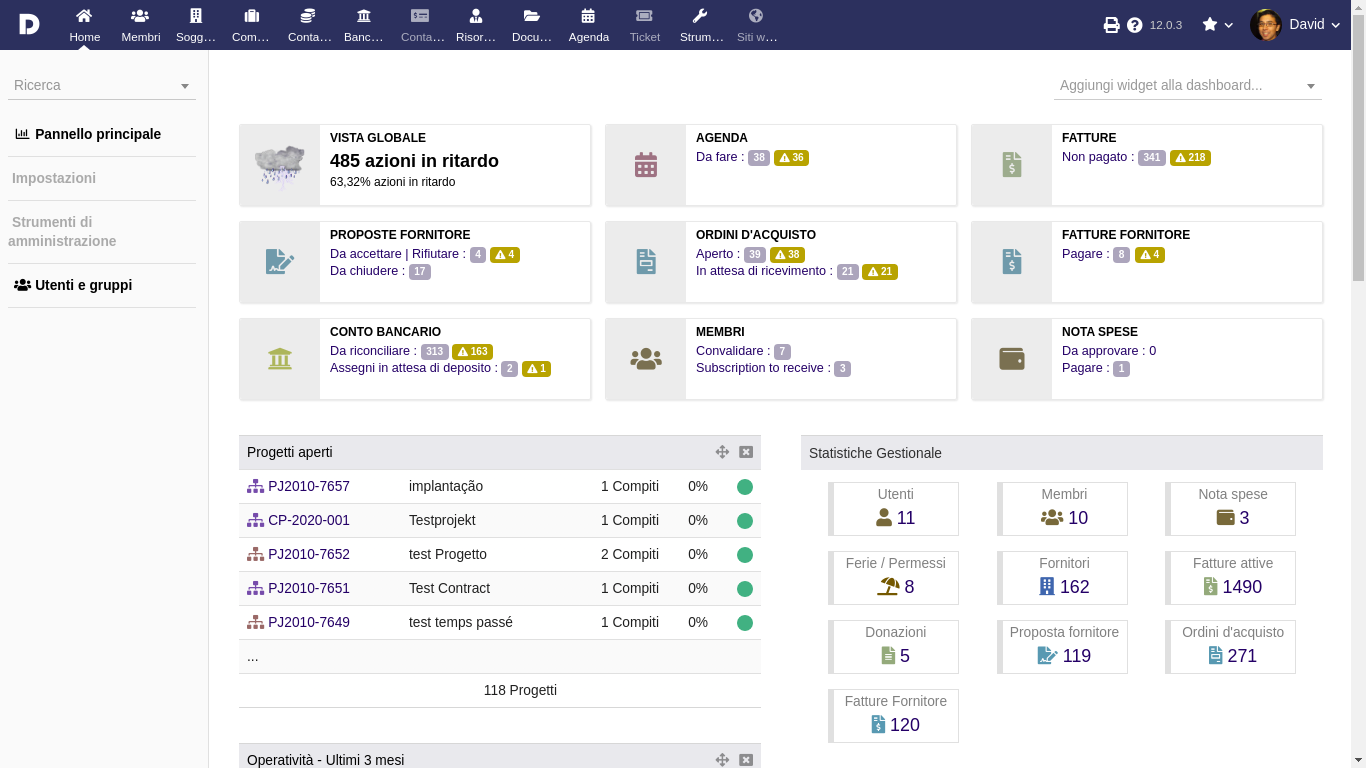The height and width of the screenshot is (768, 1366).
Task: Open Agenda Da fare link
Action: pyautogui.click(x=720, y=157)
